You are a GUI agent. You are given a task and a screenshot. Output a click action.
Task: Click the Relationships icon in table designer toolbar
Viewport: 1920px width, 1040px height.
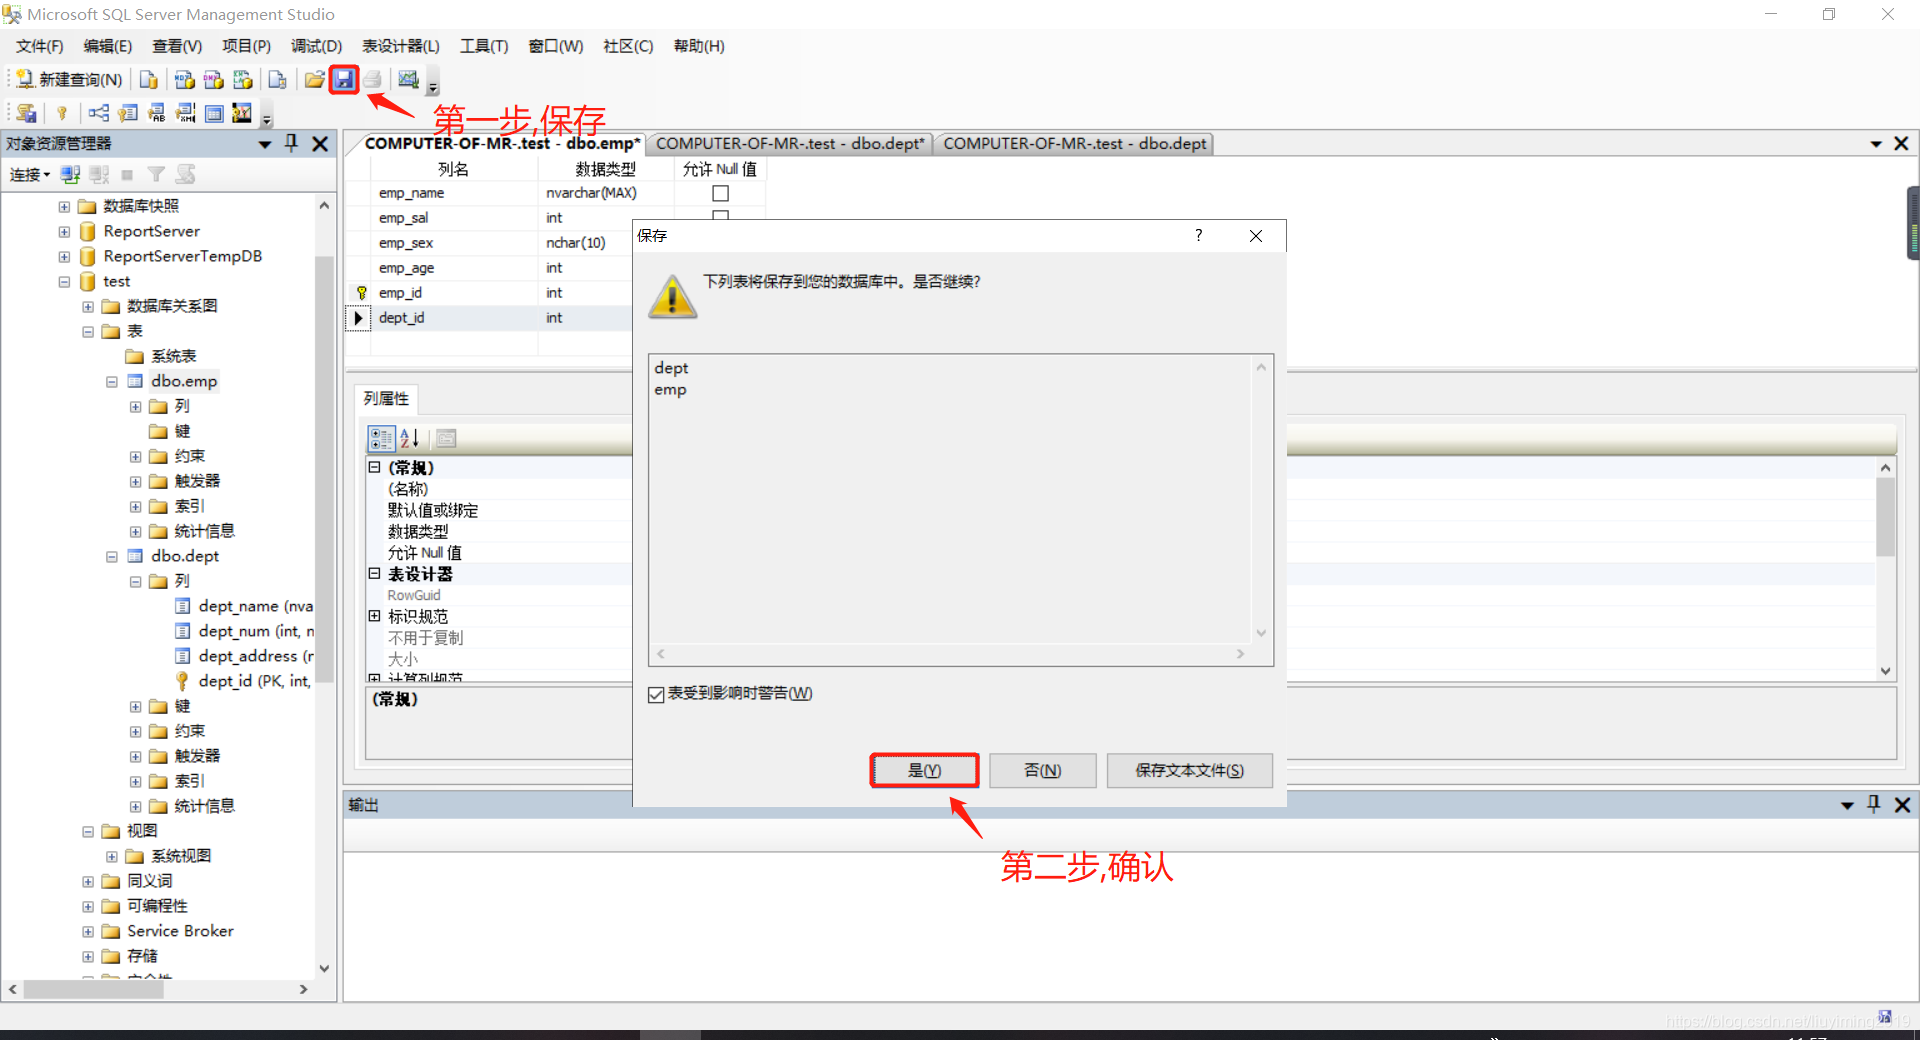point(99,113)
